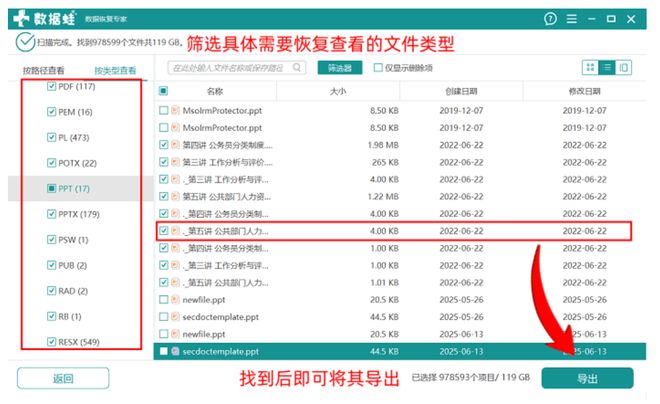Click file icon of 1.22 MB file
Image resolution: width=660 pixels, height=404 pixels.
pos(176,197)
